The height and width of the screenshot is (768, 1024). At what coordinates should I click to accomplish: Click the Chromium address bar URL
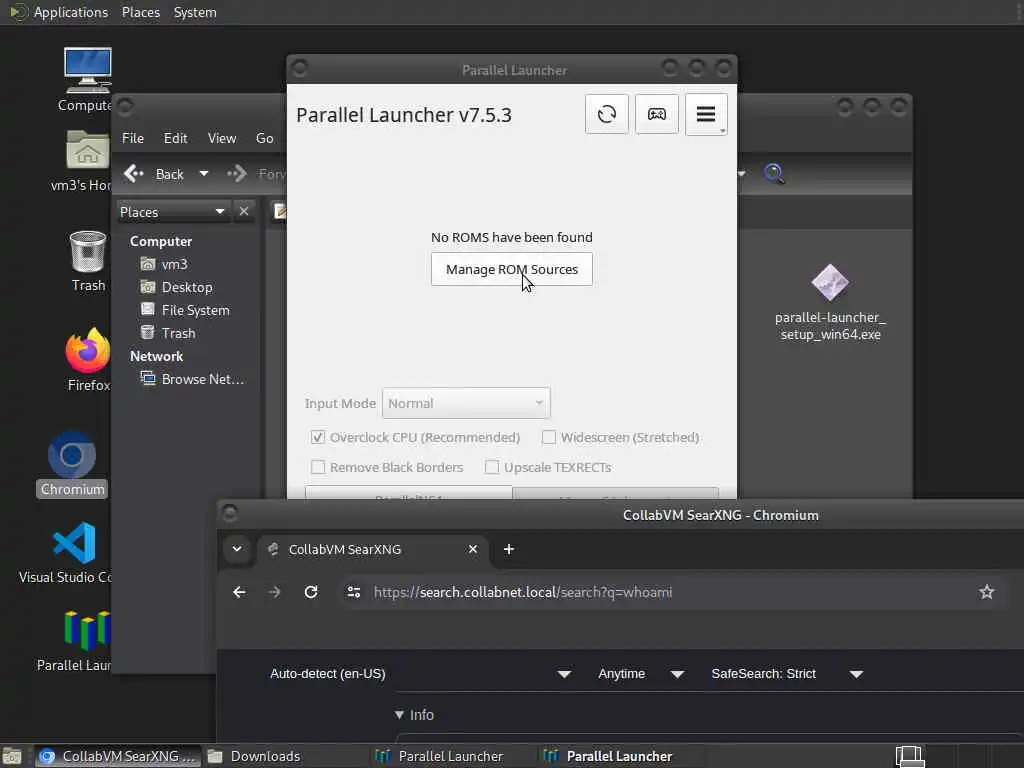(x=522, y=592)
